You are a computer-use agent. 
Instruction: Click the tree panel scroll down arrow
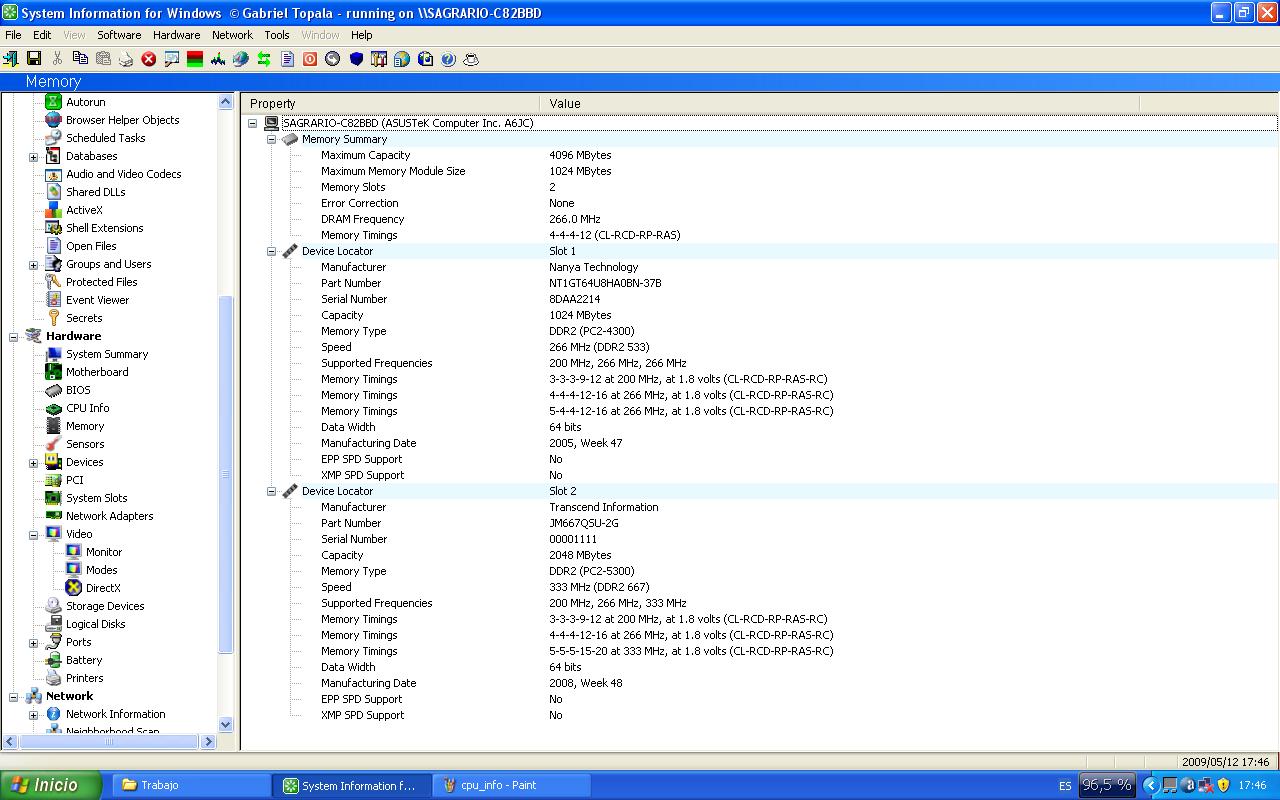[x=225, y=725]
